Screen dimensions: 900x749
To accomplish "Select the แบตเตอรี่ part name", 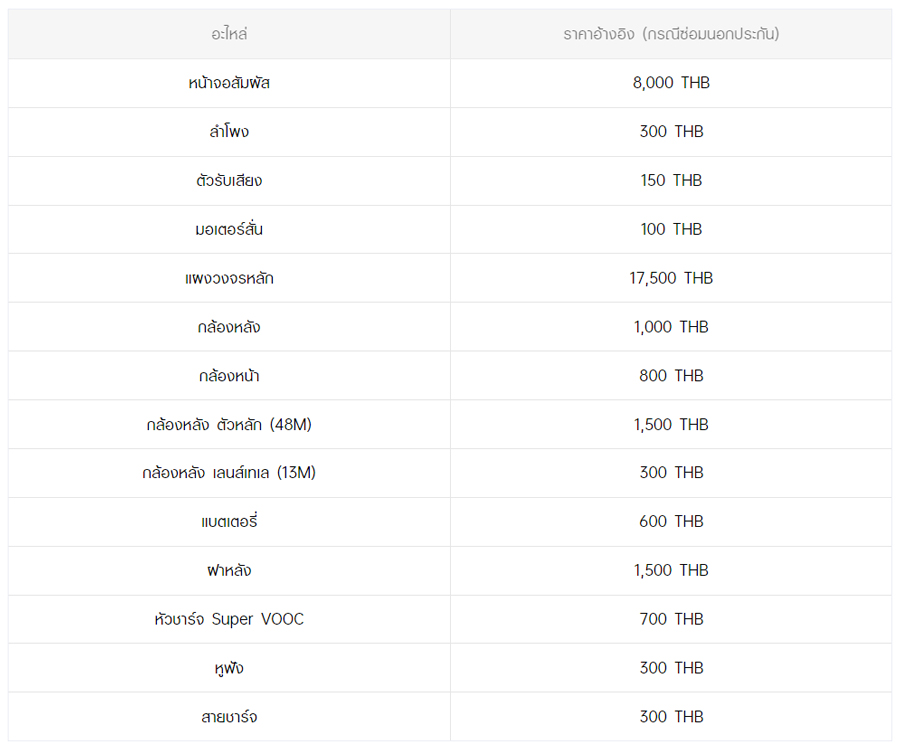I will [x=229, y=522].
